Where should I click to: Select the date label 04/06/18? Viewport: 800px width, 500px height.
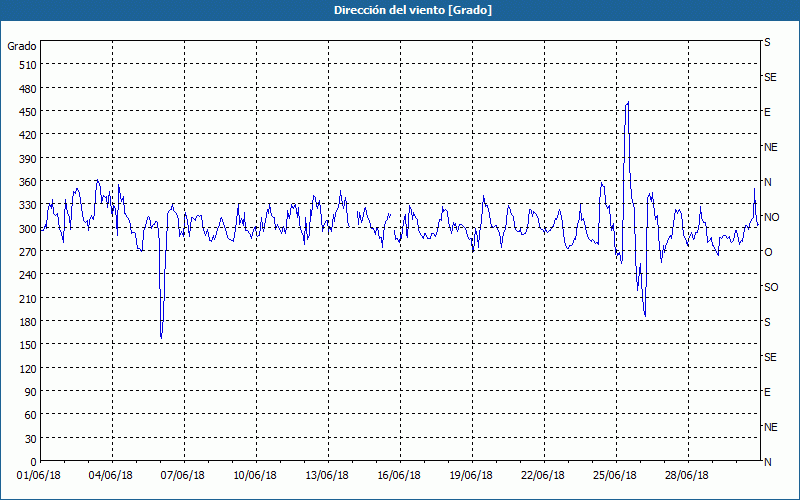[x=111, y=476]
